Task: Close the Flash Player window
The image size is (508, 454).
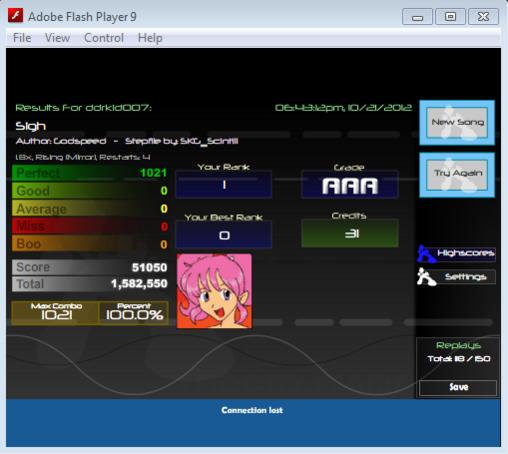Action: (483, 17)
